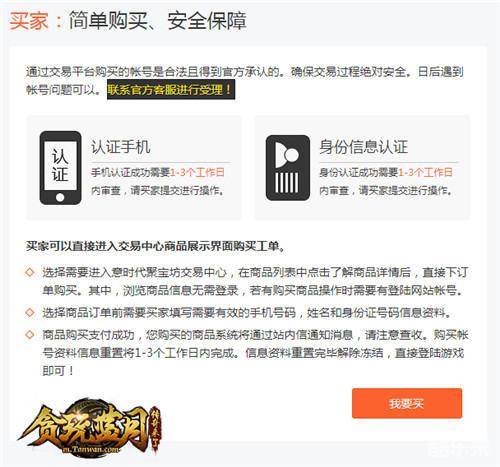Screen dimensions: 500x467
Task: Click the first diamond bullet icon
Action: coord(30,272)
